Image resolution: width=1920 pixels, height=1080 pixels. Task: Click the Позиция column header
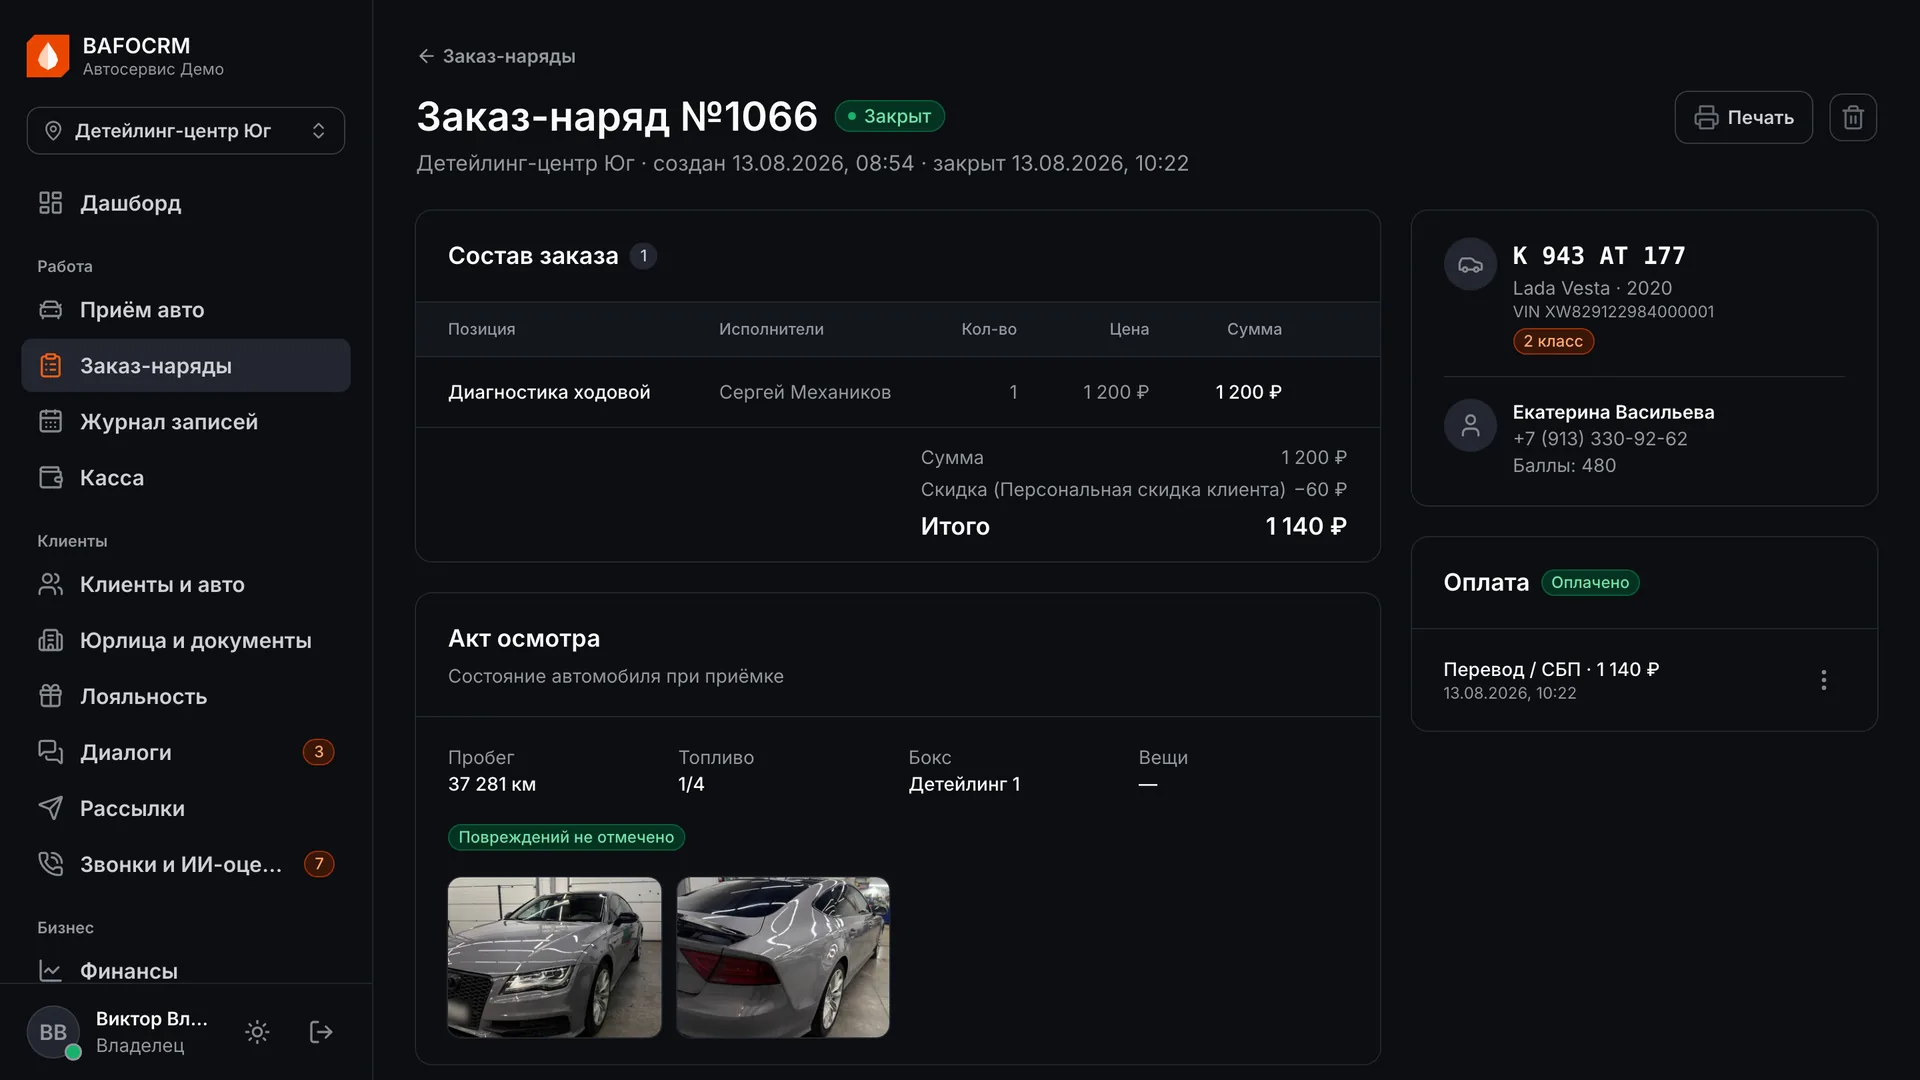(x=482, y=330)
